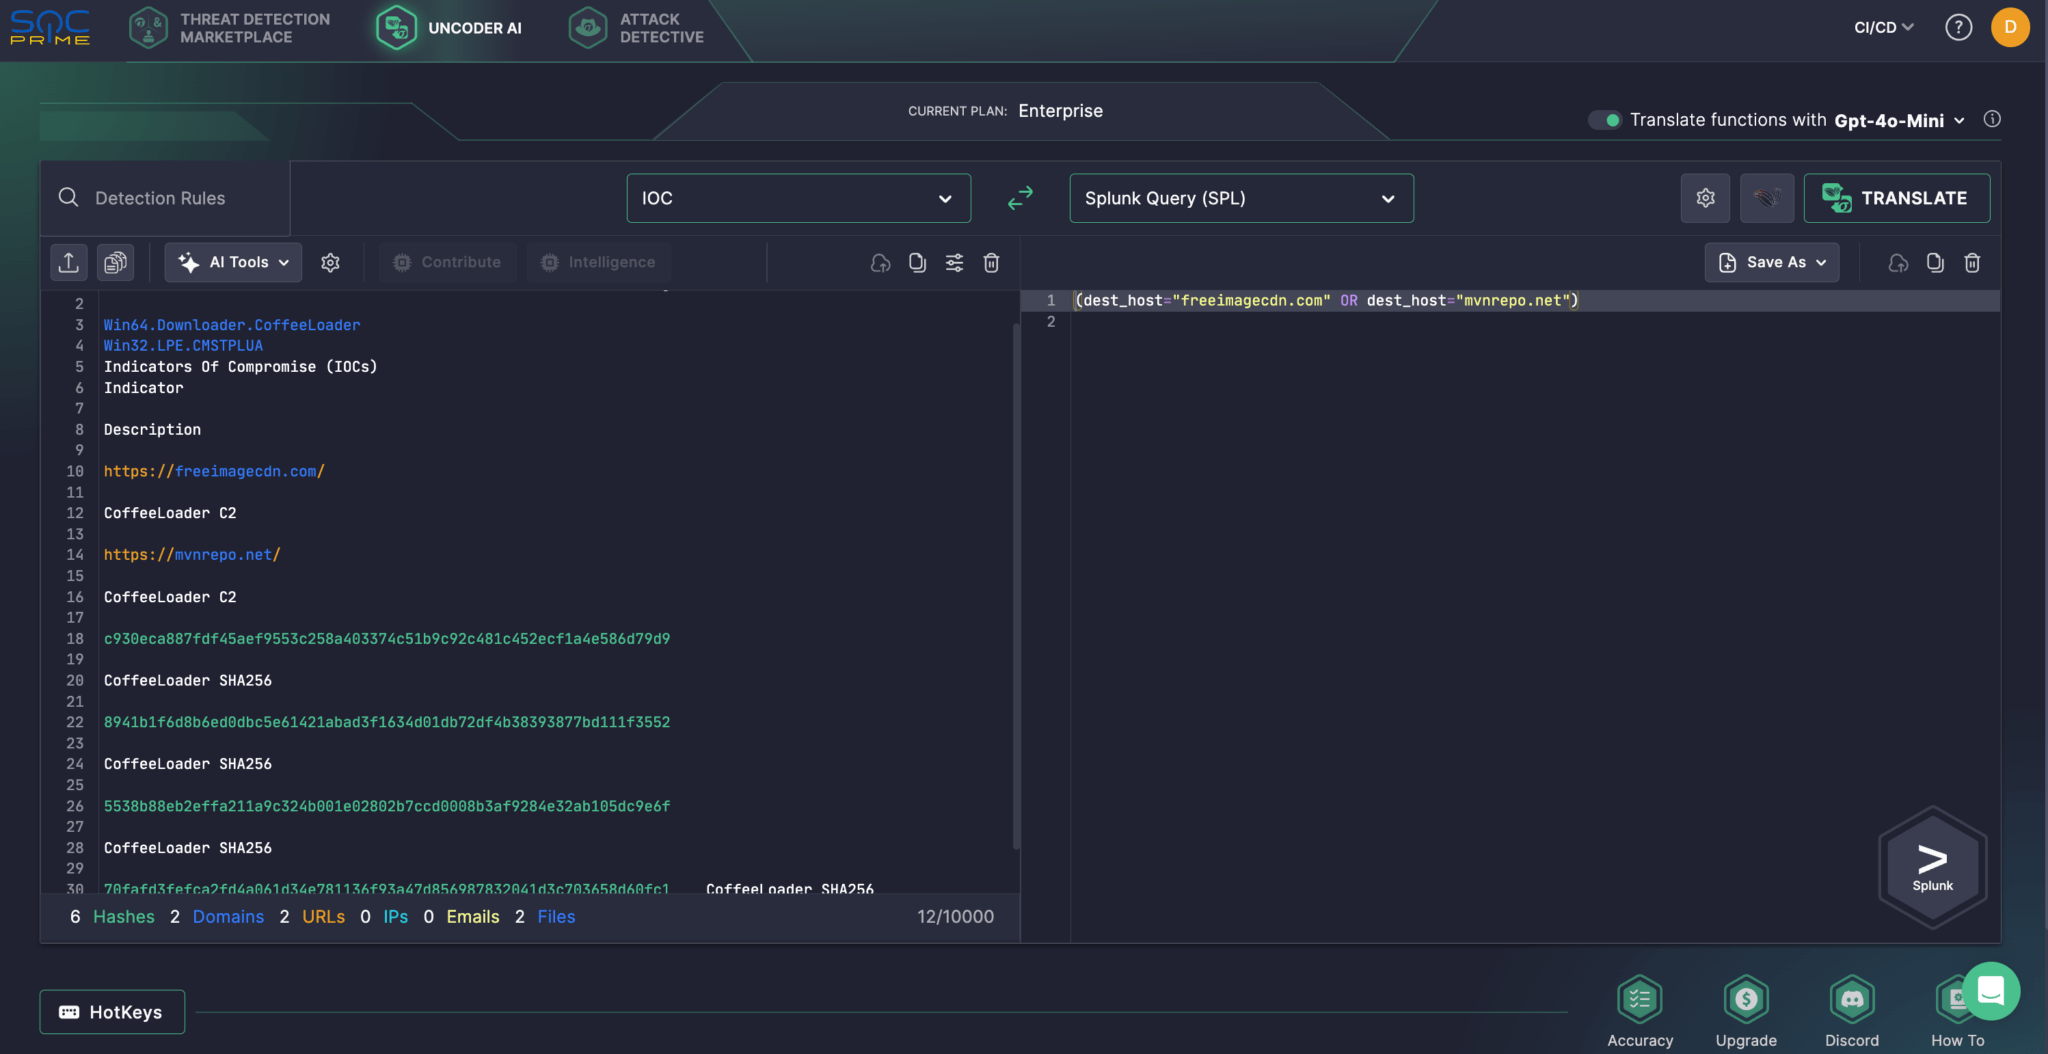Toggle Translate functions with Gpt-4o-Mini
The width and height of the screenshot is (2048, 1054).
tap(1606, 119)
